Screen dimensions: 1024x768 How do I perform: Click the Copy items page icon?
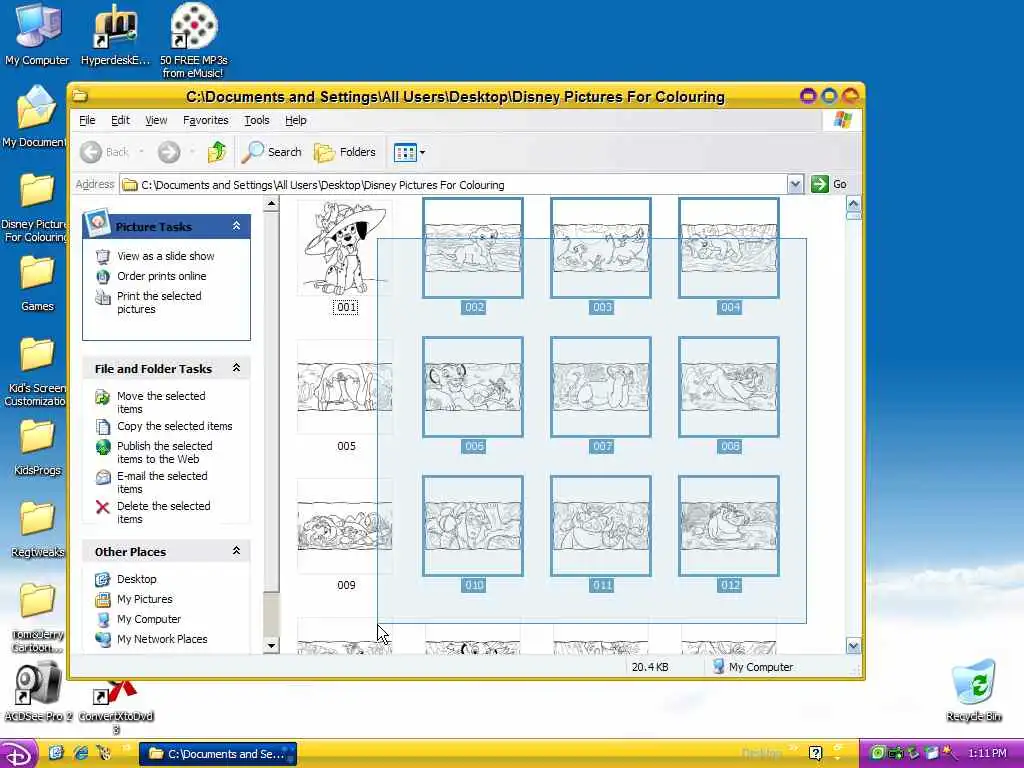[103, 426]
